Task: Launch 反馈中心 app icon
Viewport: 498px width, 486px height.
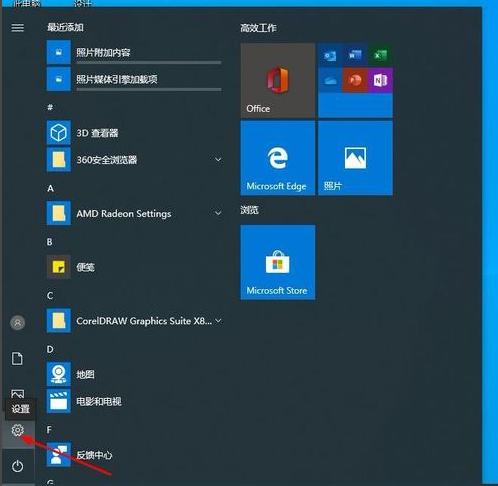Action: 59,455
